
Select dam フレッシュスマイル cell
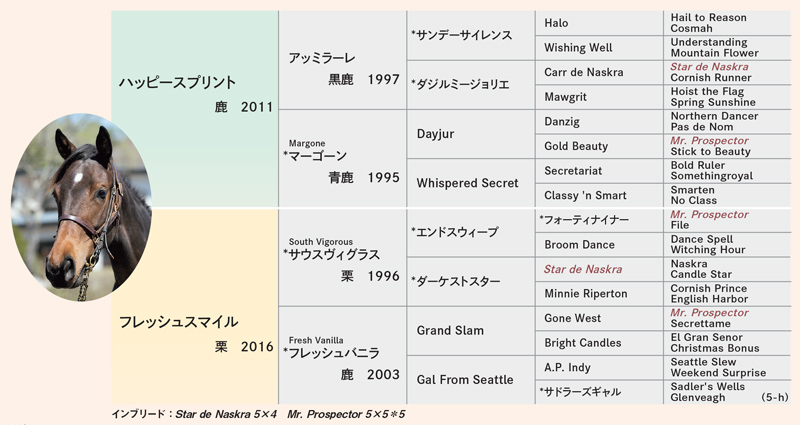pos(195,306)
